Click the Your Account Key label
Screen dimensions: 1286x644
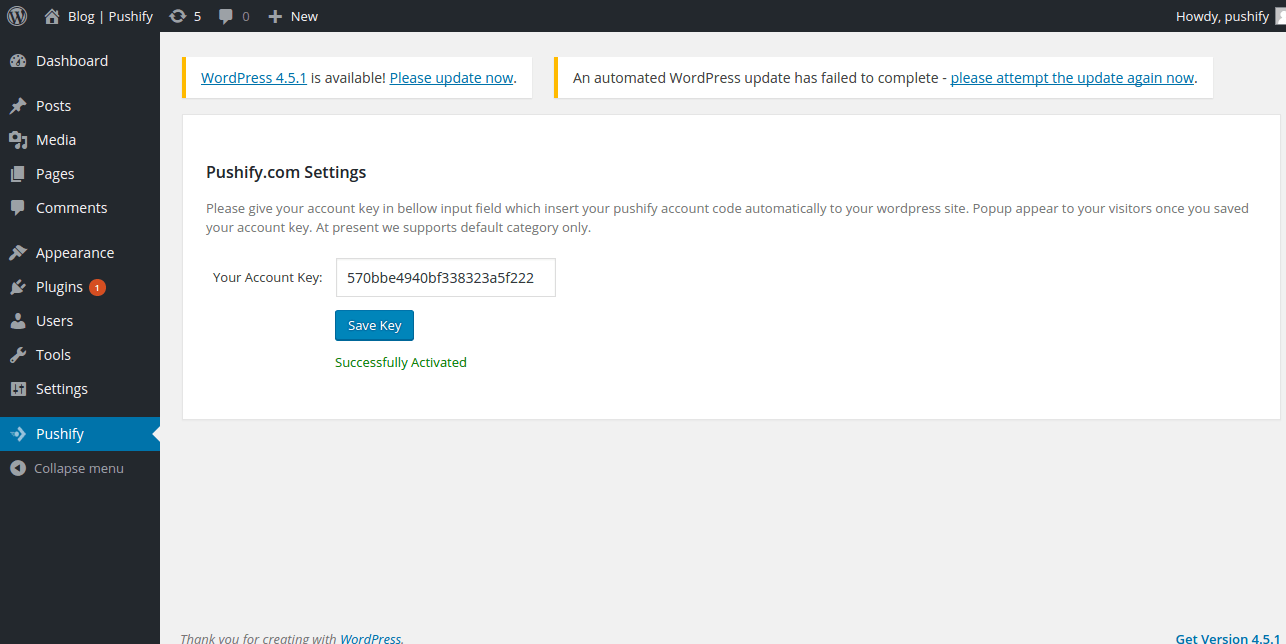268,277
